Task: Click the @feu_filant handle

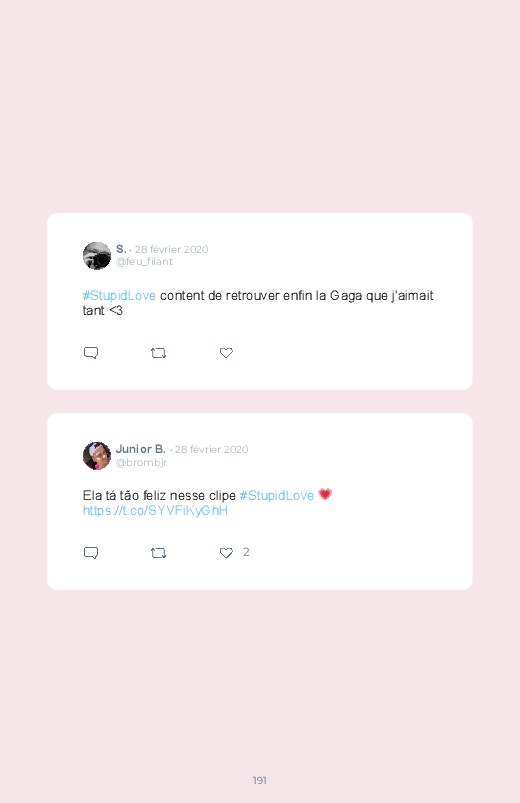Action: pyautogui.click(x=144, y=262)
